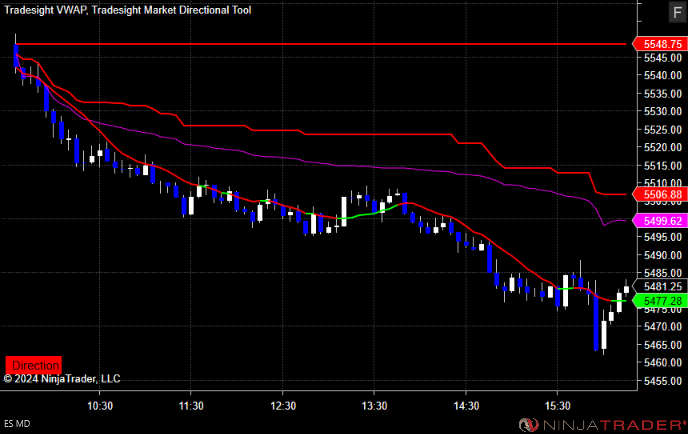Select the red 5506.88 price marker

point(660,194)
